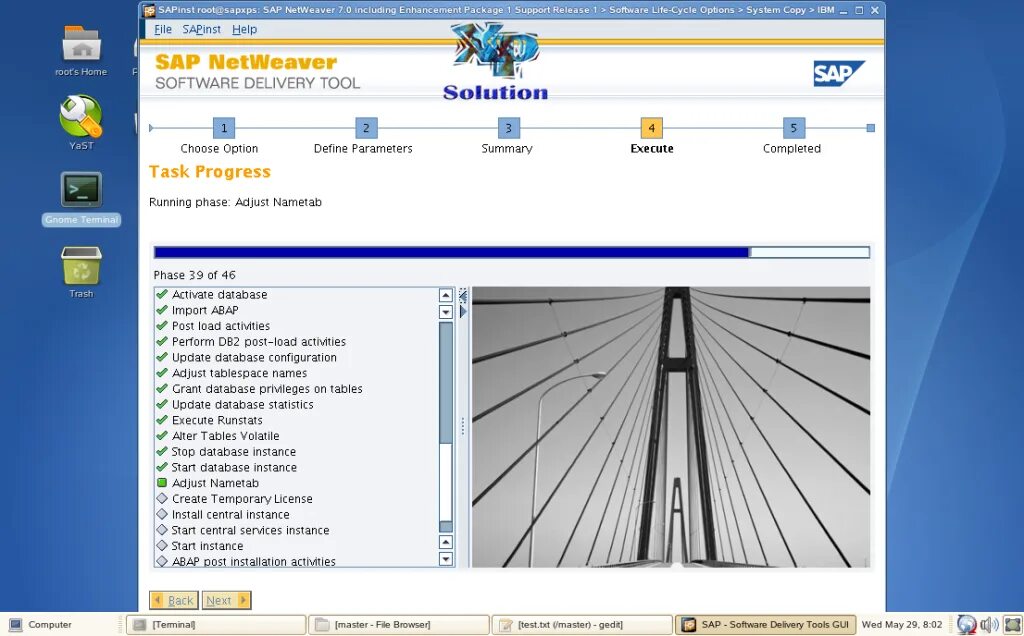The image size is (1024, 636).
Task: Click the Back button
Action: [174, 600]
